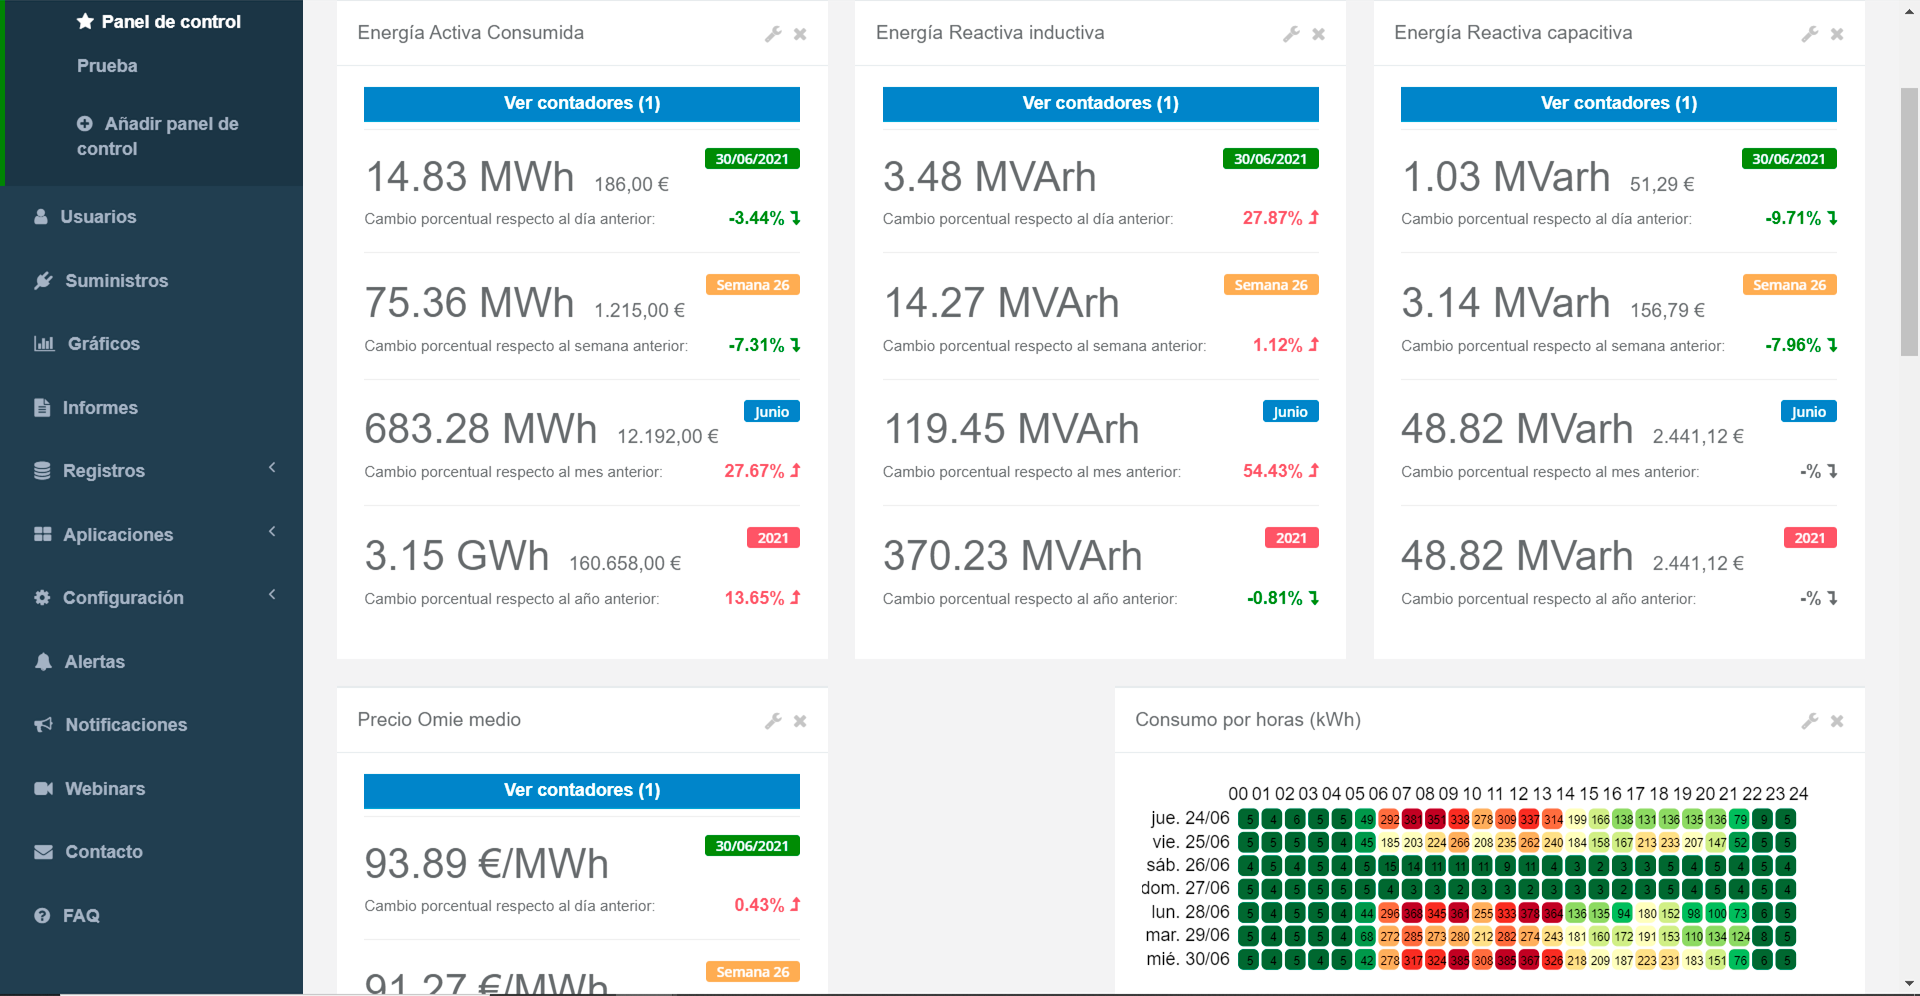Select the Prueba dashboard
Image resolution: width=1920 pixels, height=996 pixels.
(x=107, y=66)
